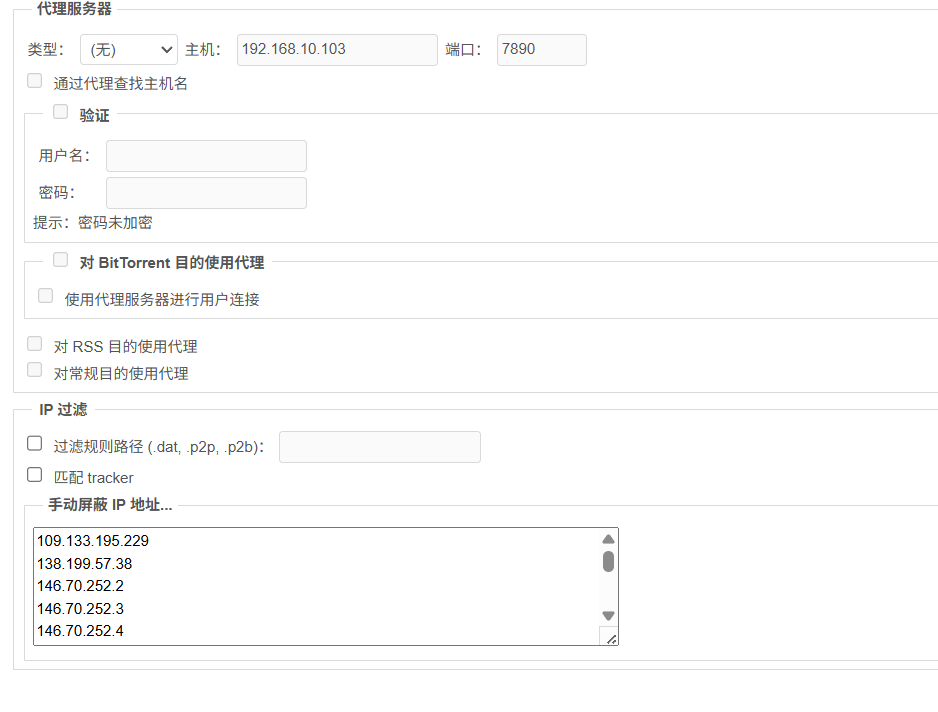Click the textarea resize handle corner

(x=610, y=637)
